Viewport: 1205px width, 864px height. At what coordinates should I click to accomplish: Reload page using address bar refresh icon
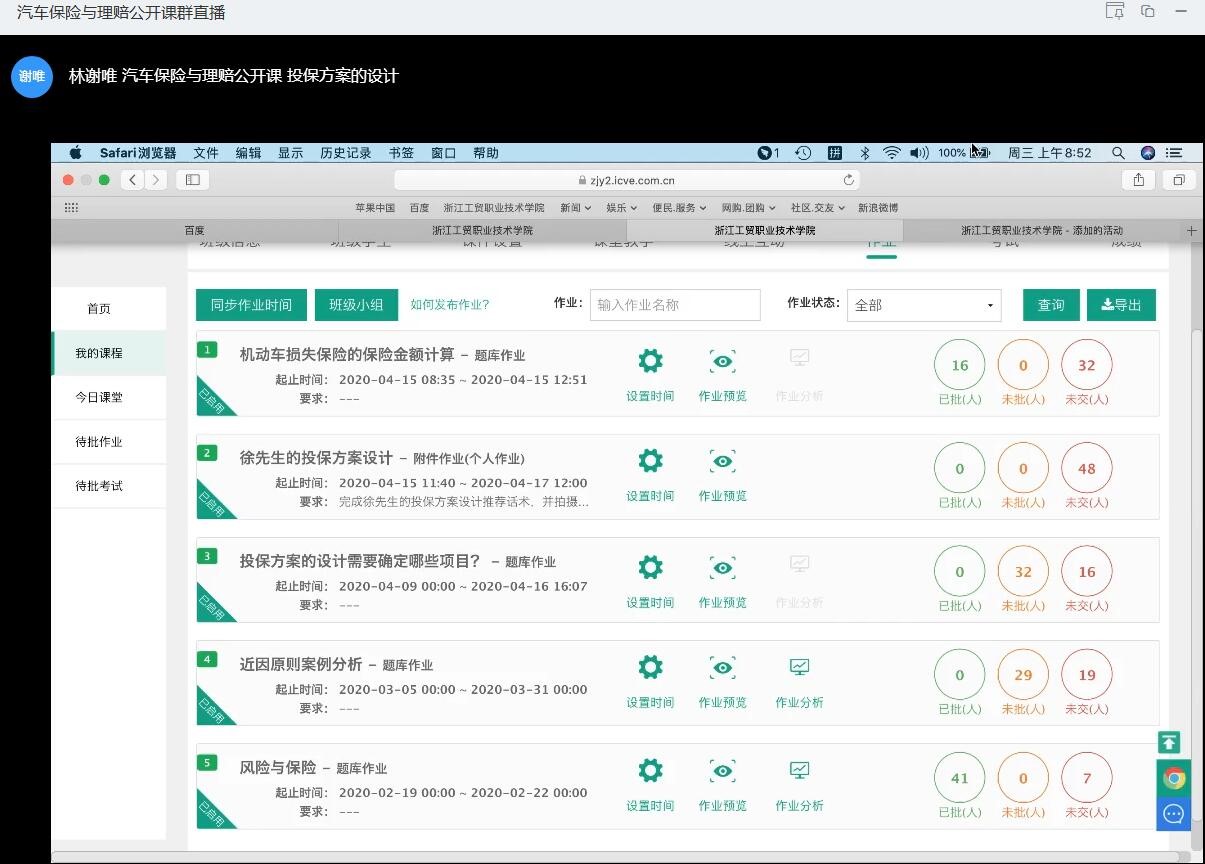849,181
